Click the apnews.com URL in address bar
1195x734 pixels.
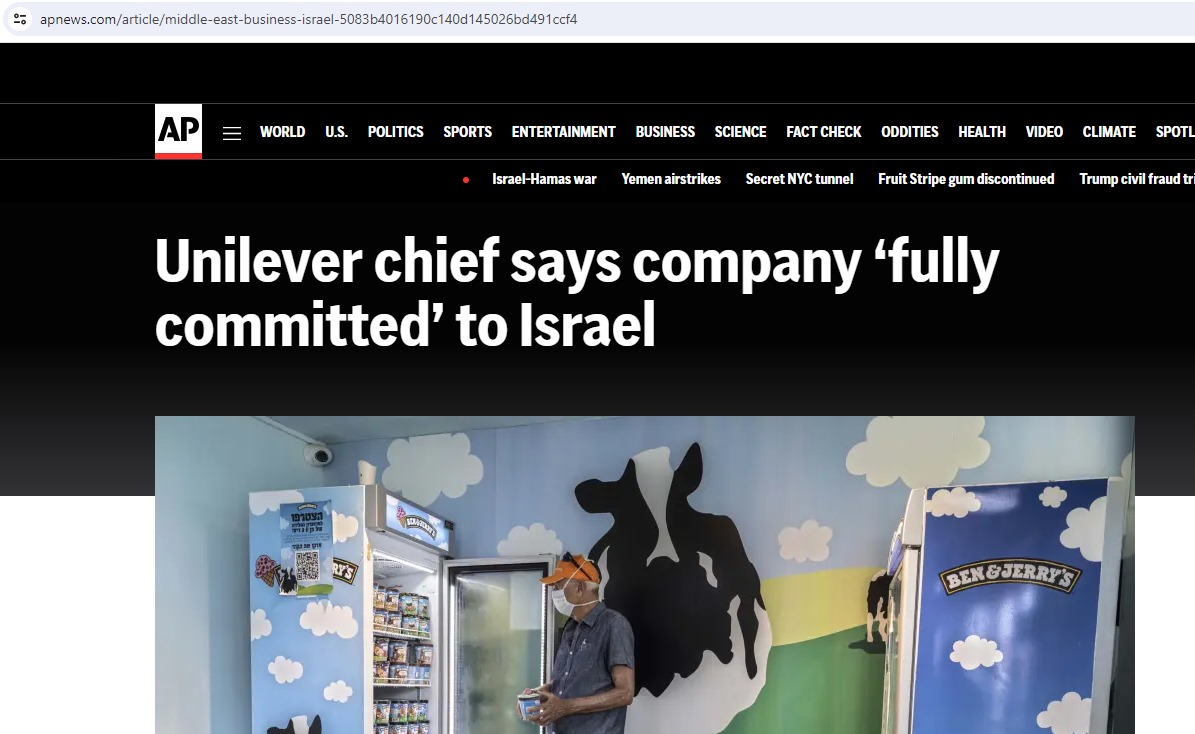click(x=309, y=19)
